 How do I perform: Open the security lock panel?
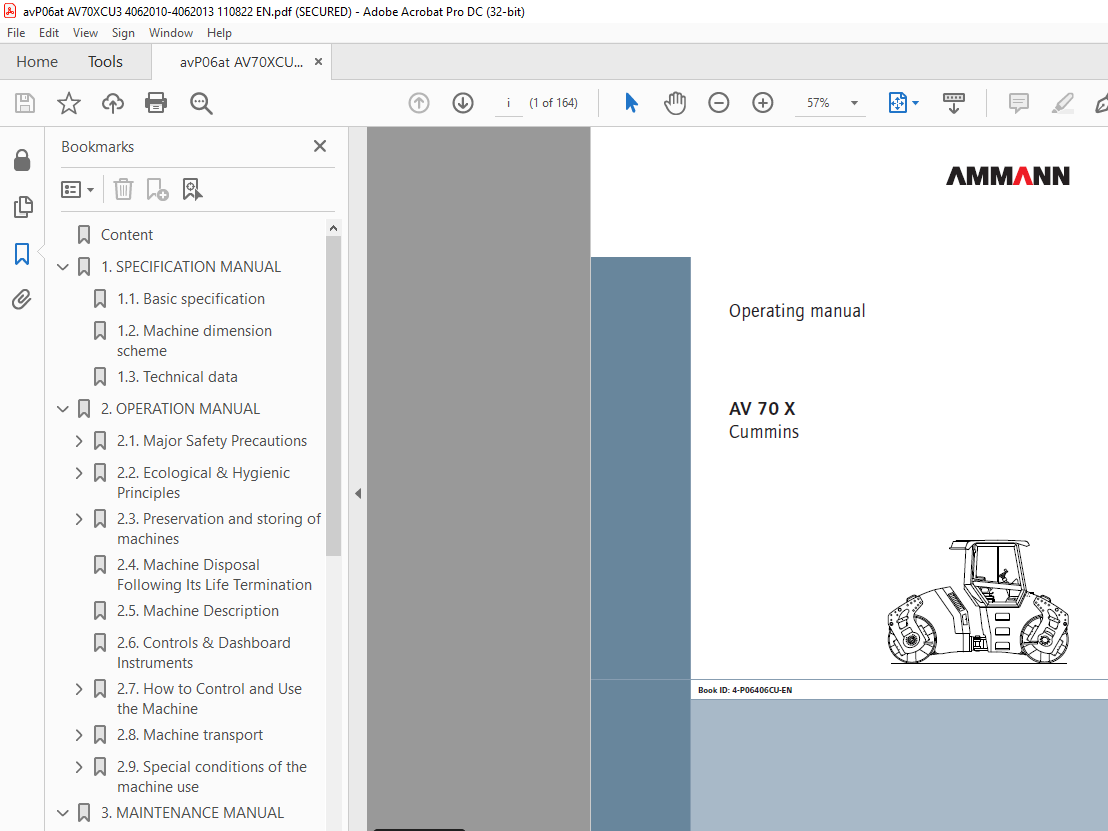click(22, 160)
